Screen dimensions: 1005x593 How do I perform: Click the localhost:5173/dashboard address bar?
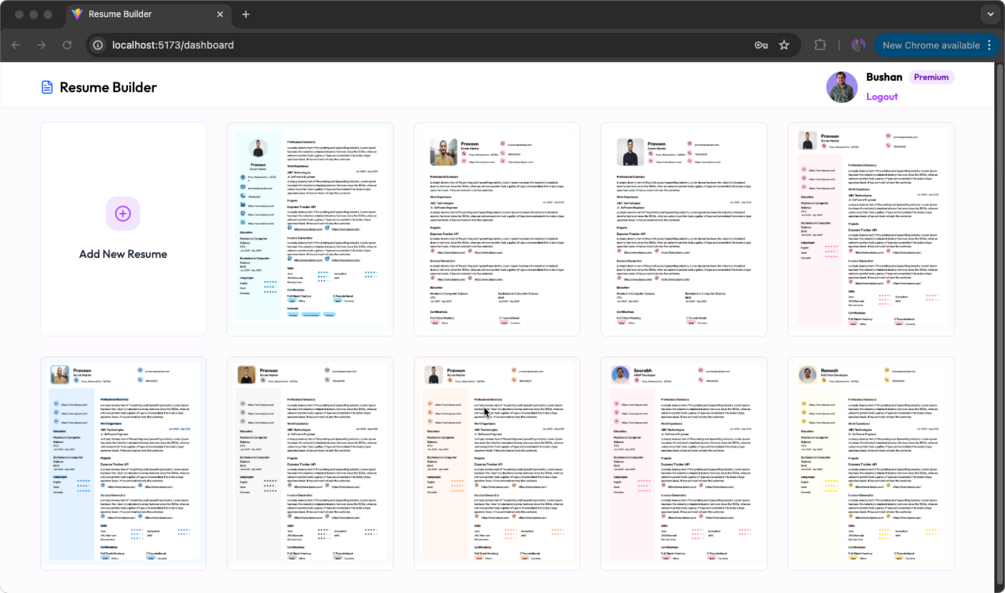pyautogui.click(x=442, y=45)
